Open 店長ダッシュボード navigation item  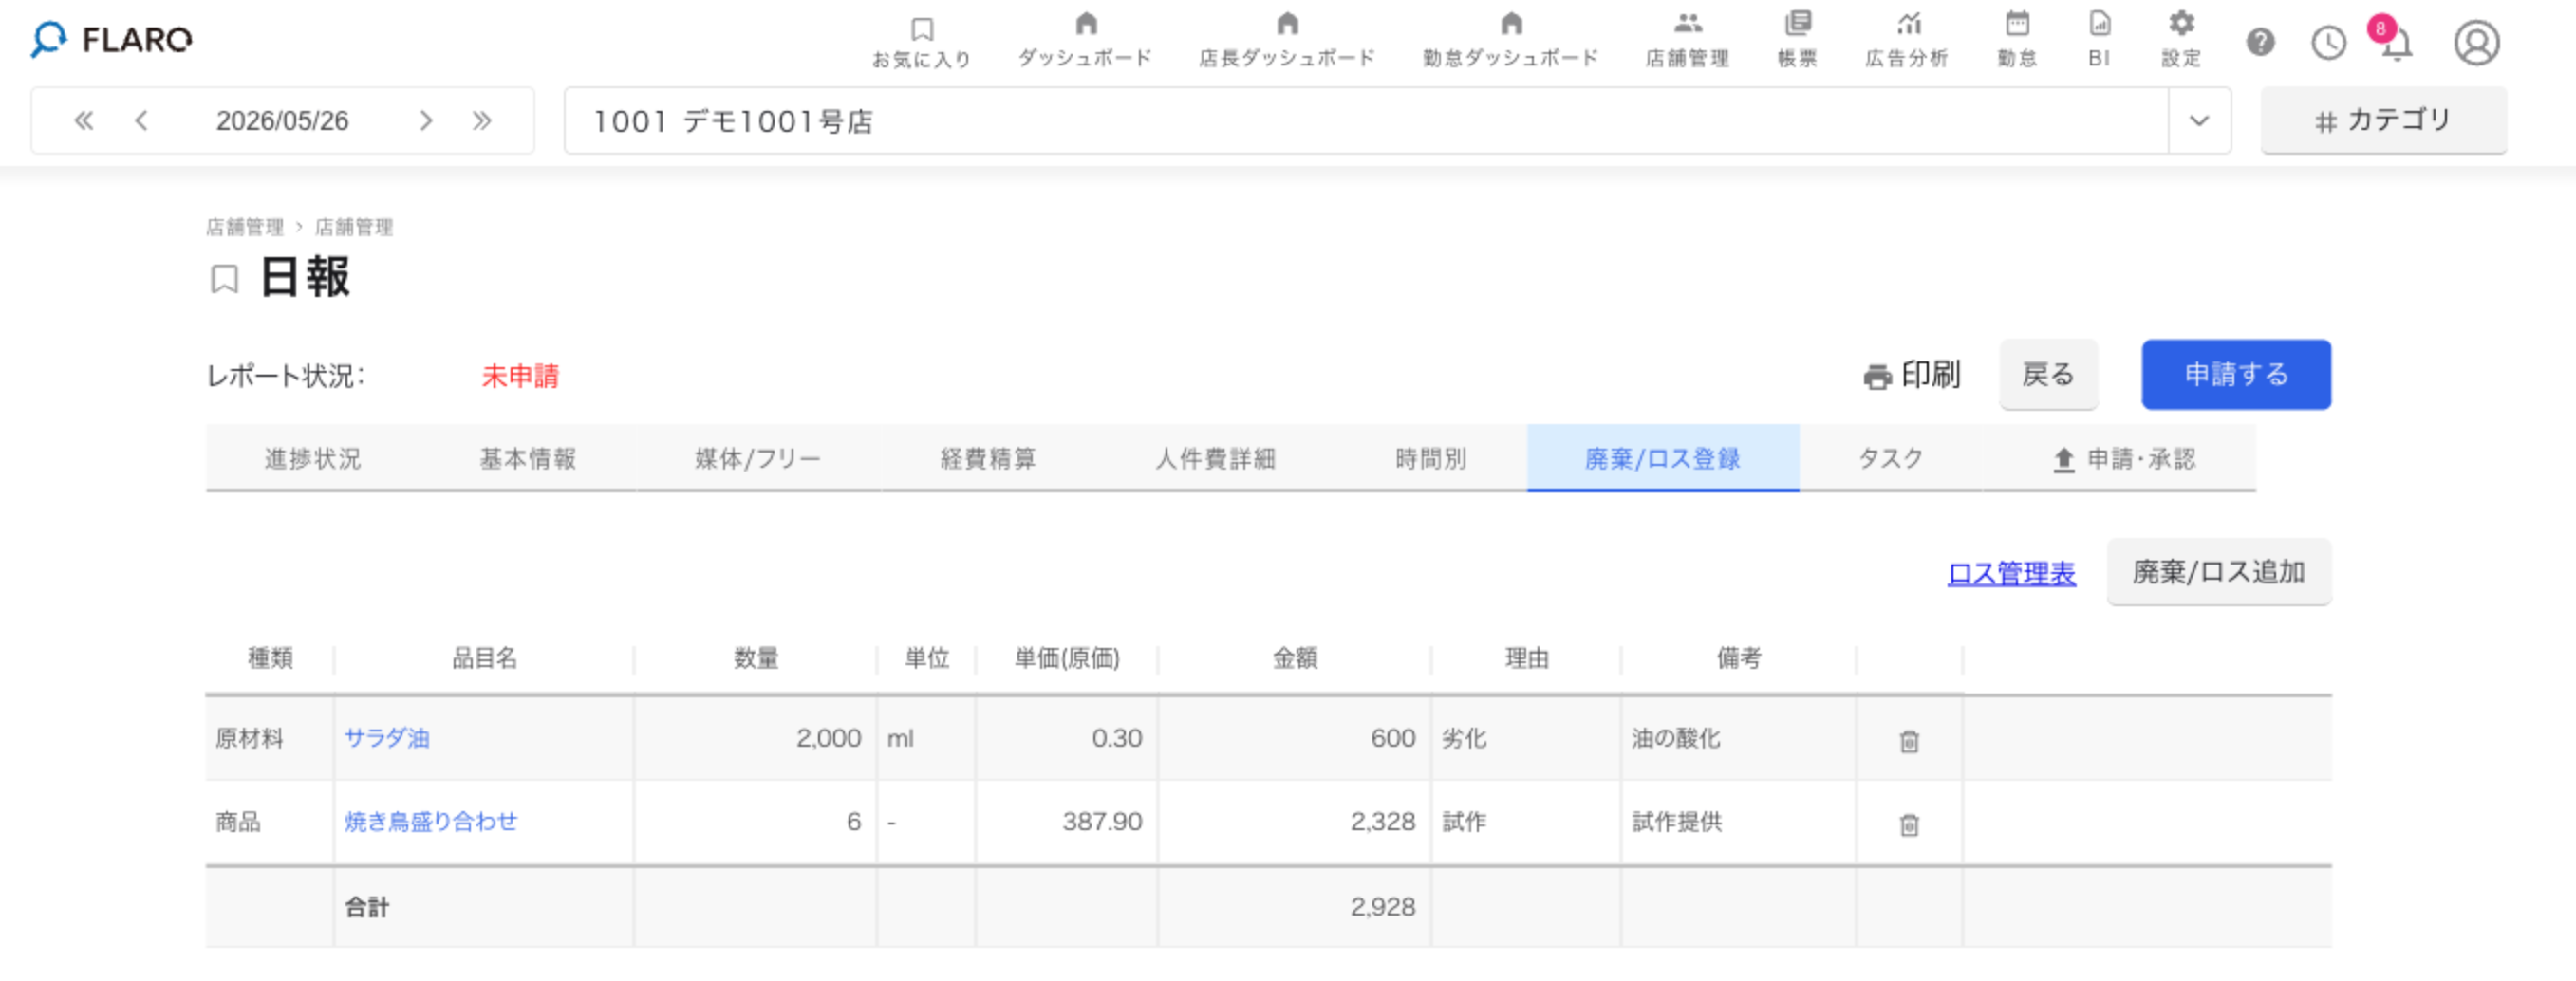(1287, 40)
